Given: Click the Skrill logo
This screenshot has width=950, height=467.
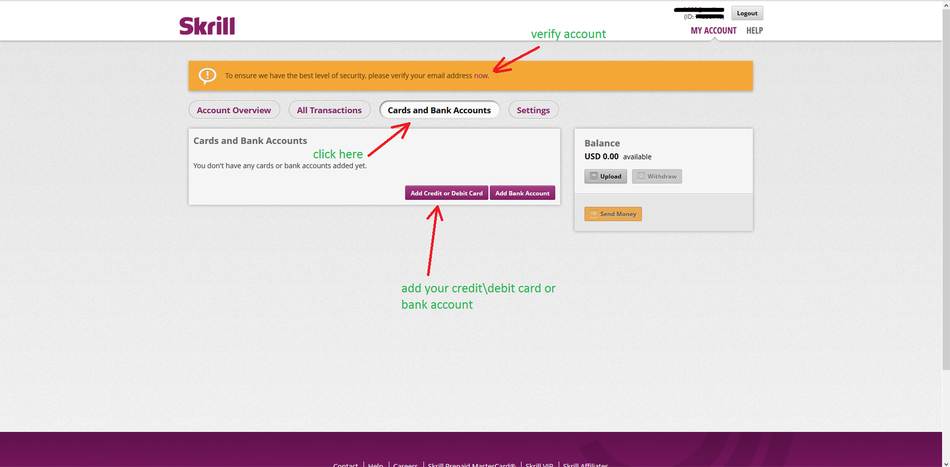Looking at the screenshot, I should click(207, 26).
